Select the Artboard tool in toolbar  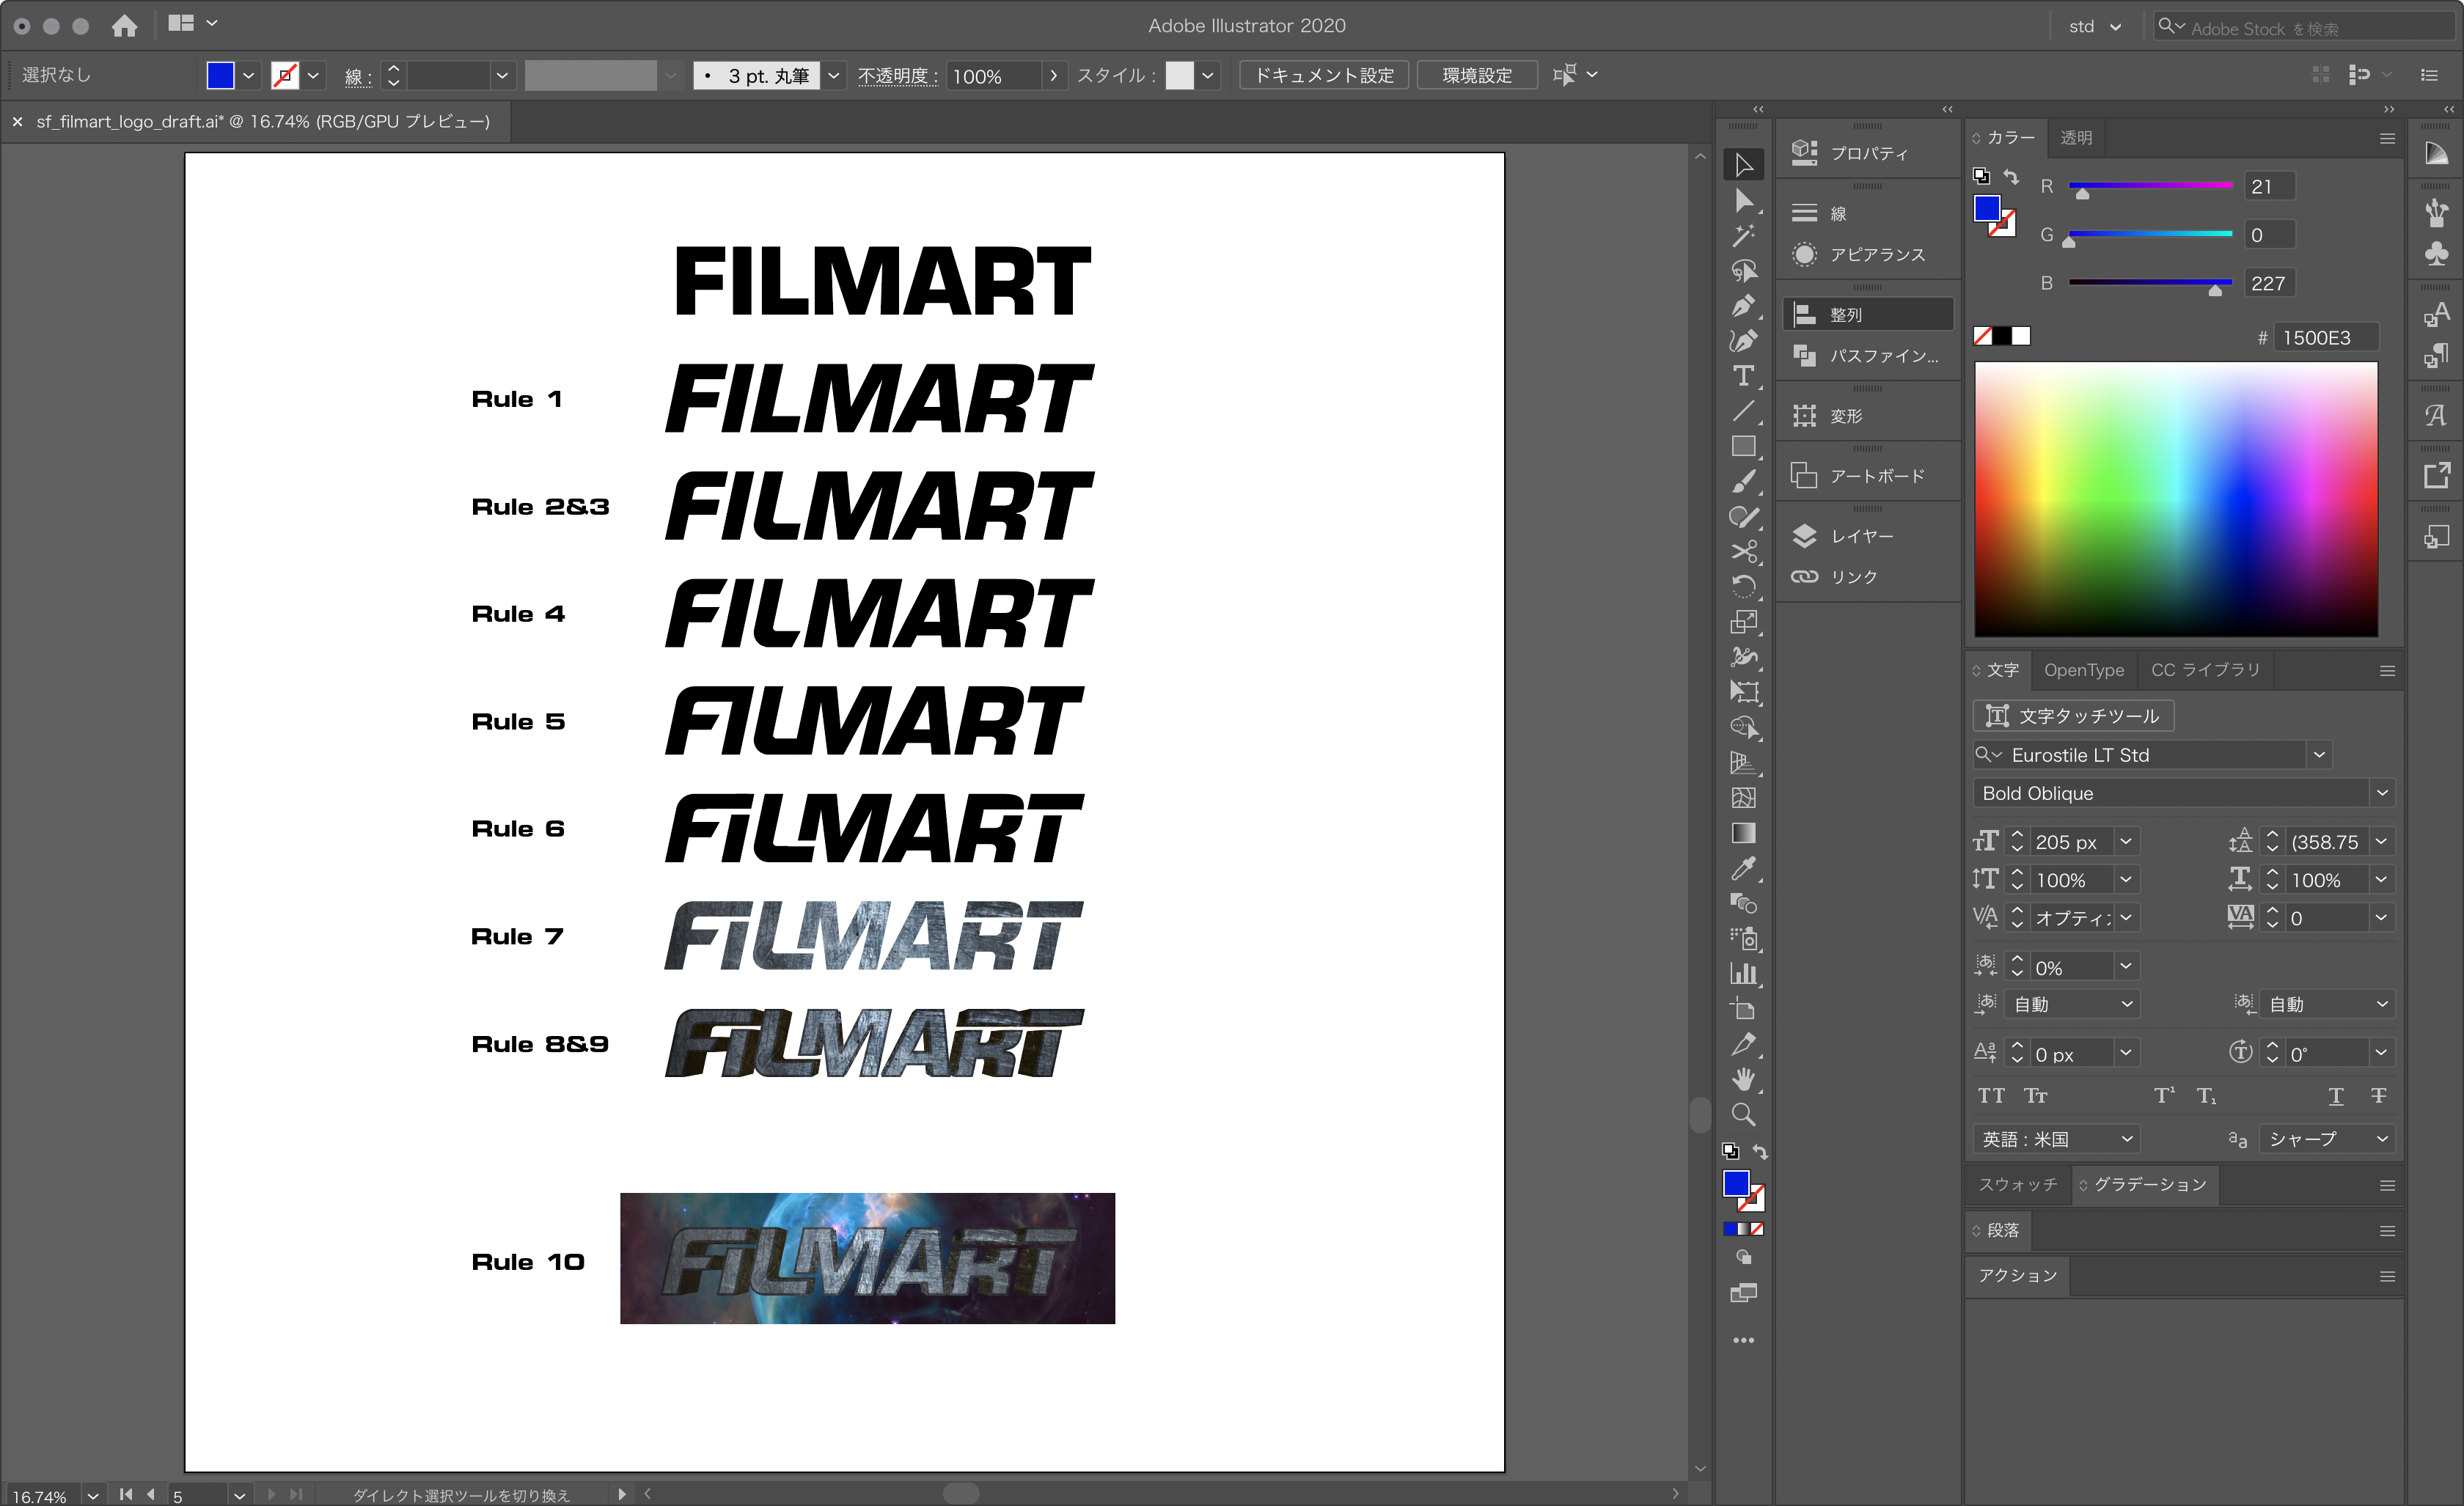(1743, 1008)
